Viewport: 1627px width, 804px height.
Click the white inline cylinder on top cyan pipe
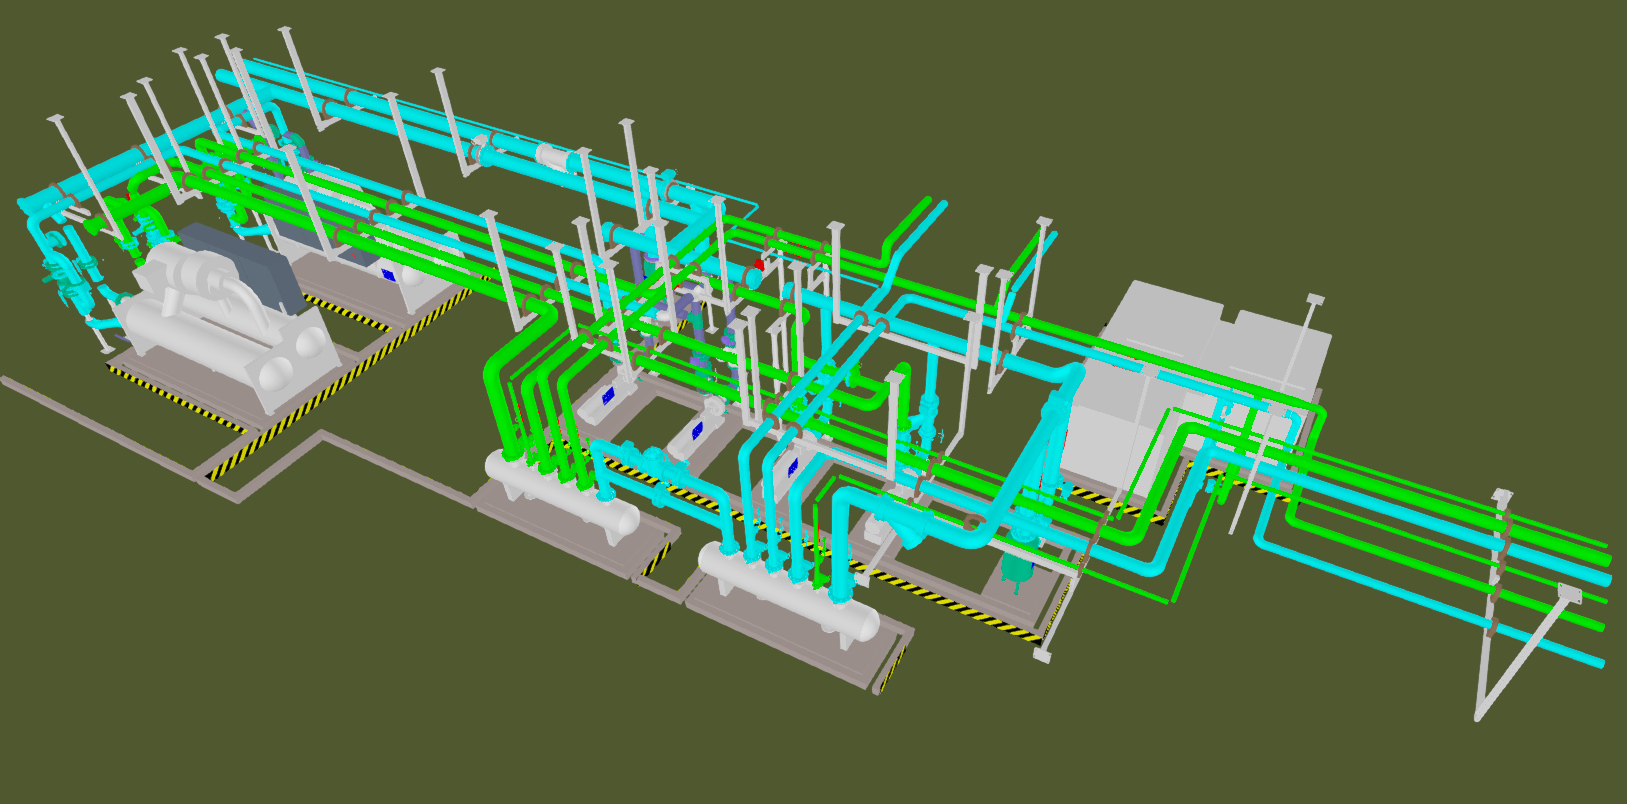[553, 159]
